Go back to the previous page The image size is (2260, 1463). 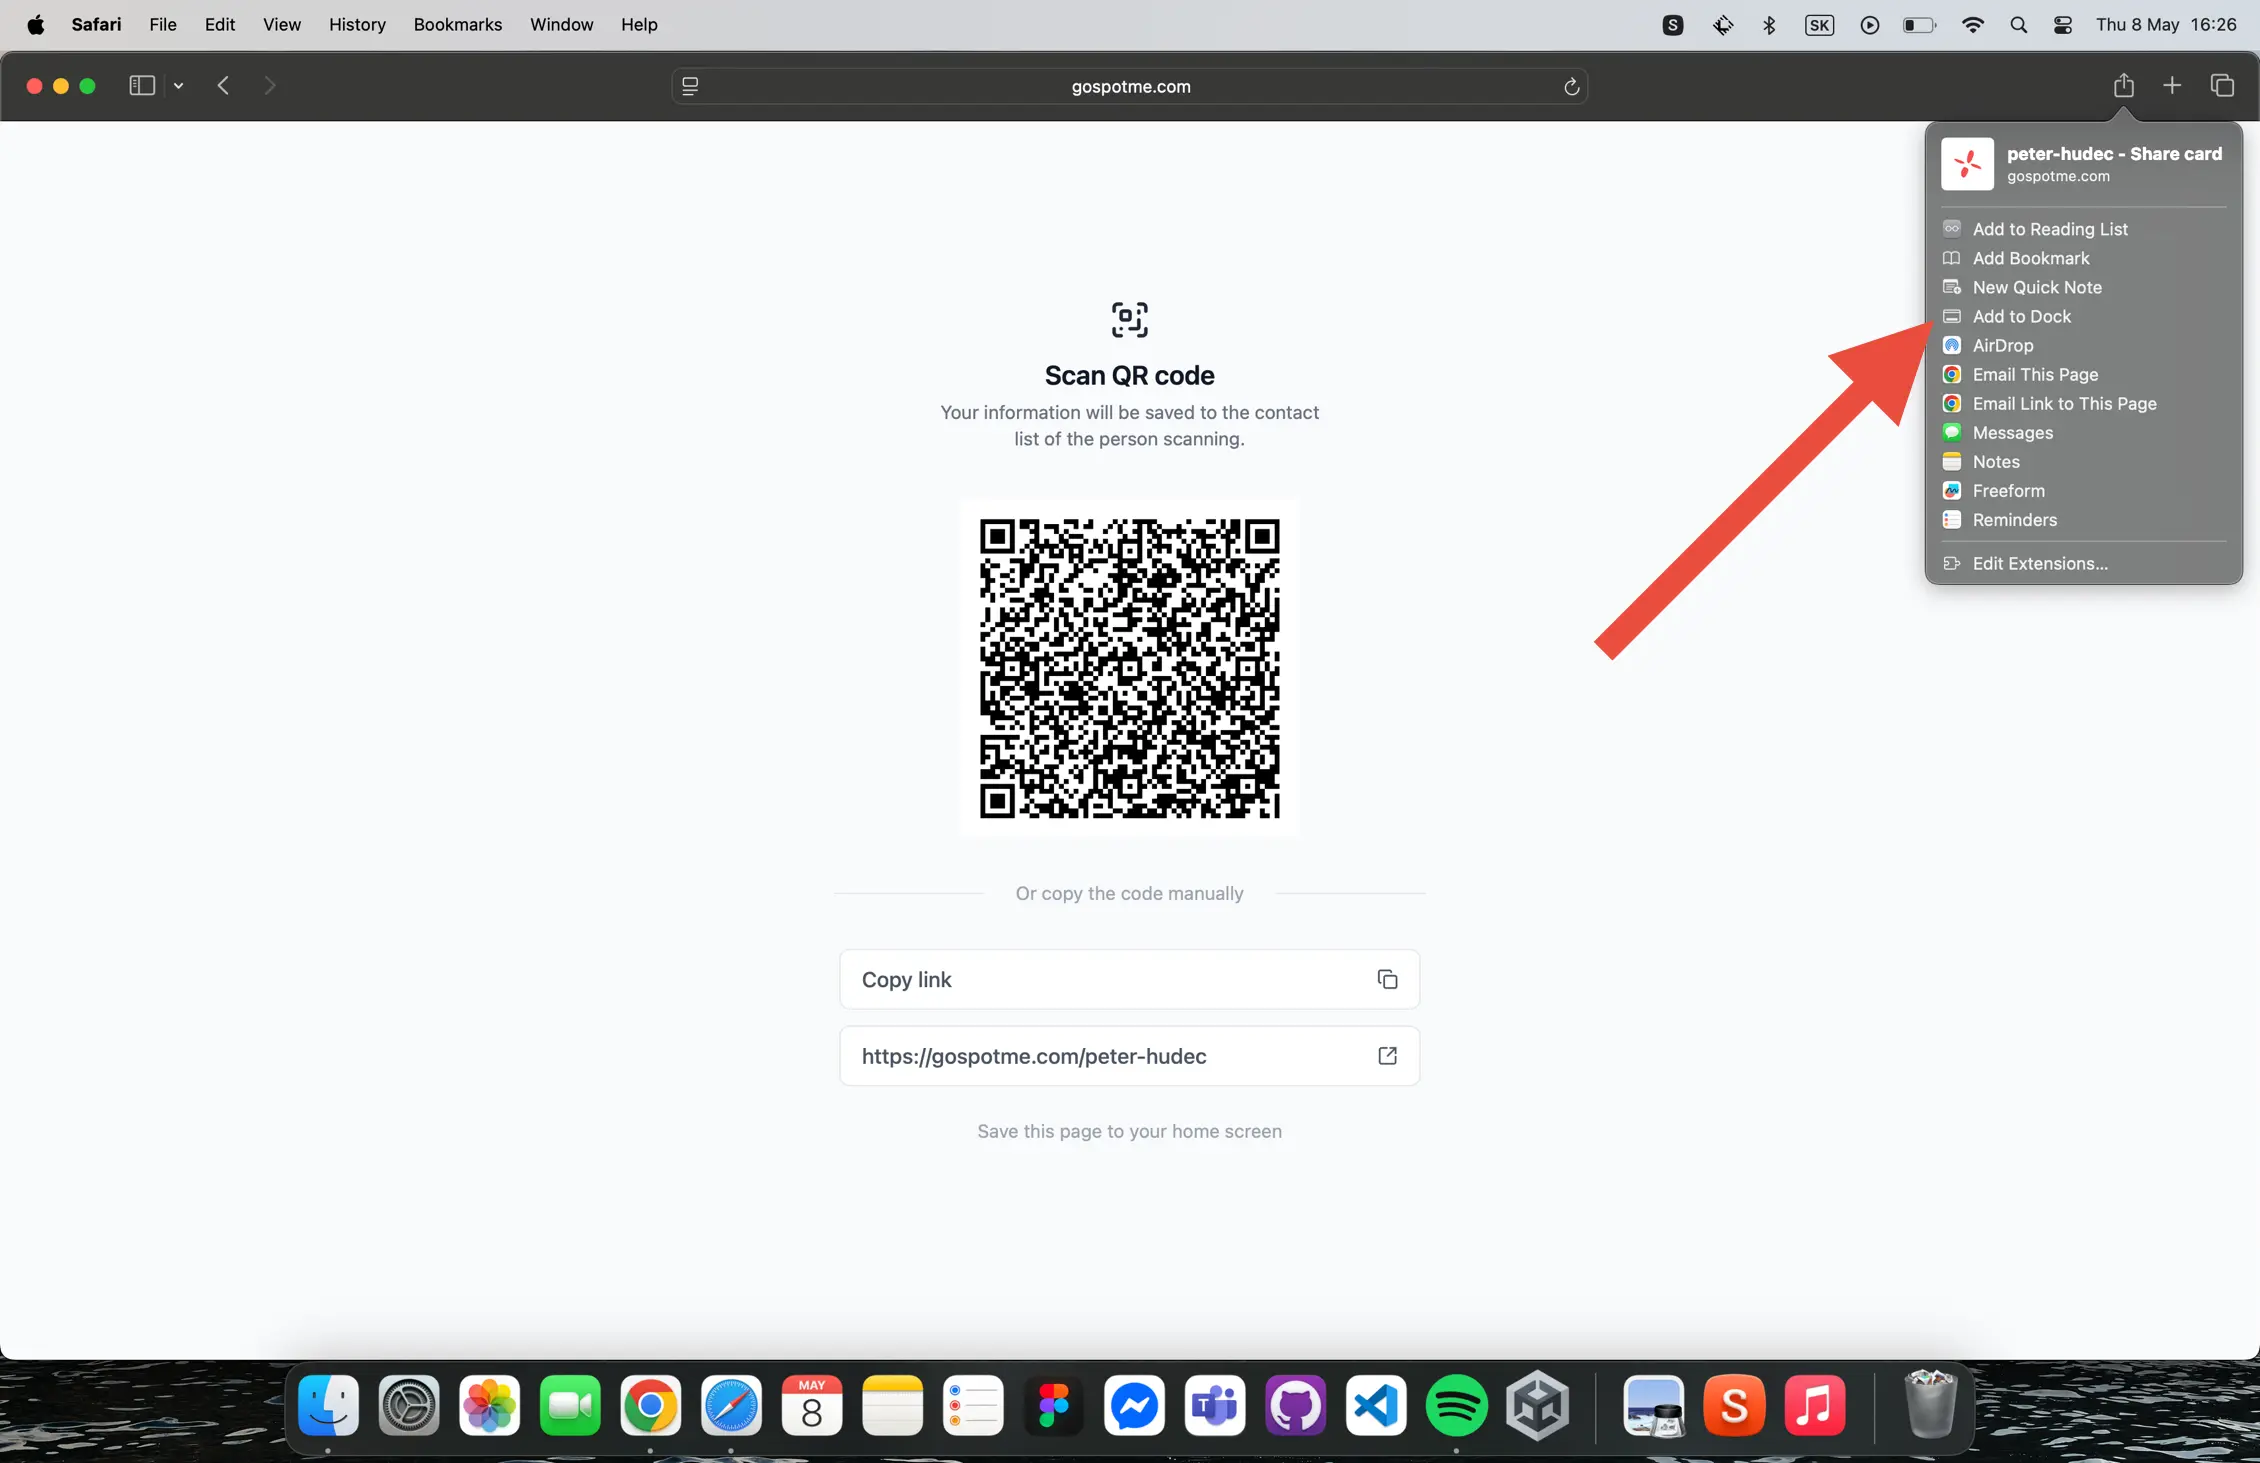click(223, 86)
